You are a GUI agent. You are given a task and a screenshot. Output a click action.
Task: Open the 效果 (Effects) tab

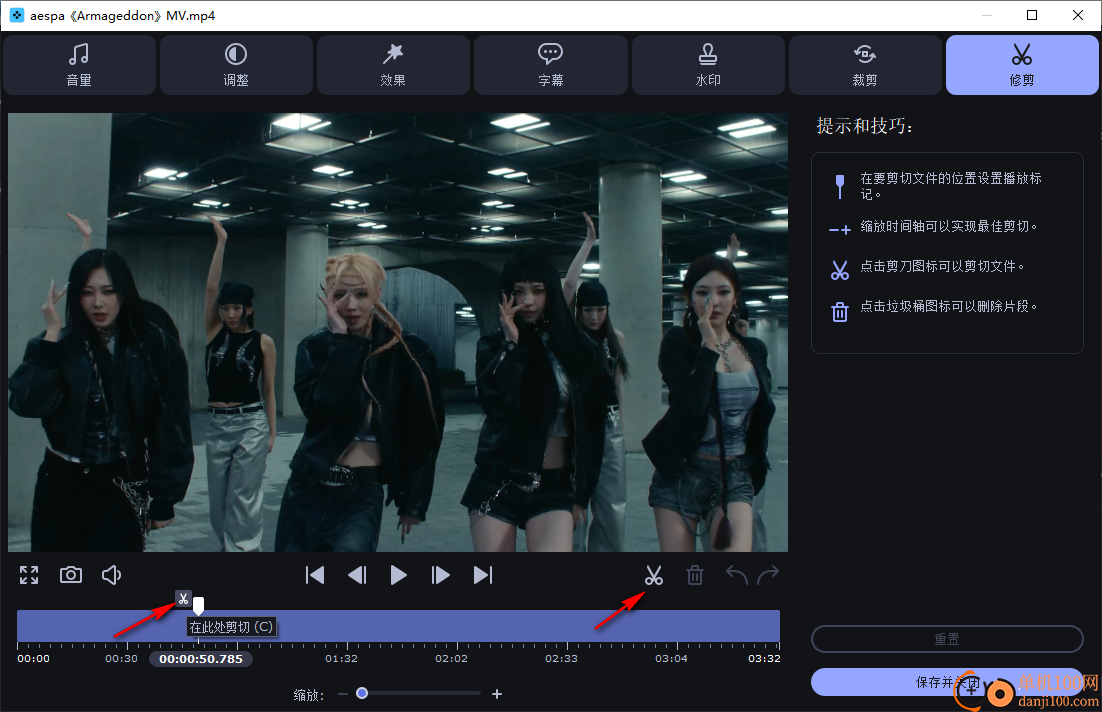click(393, 65)
